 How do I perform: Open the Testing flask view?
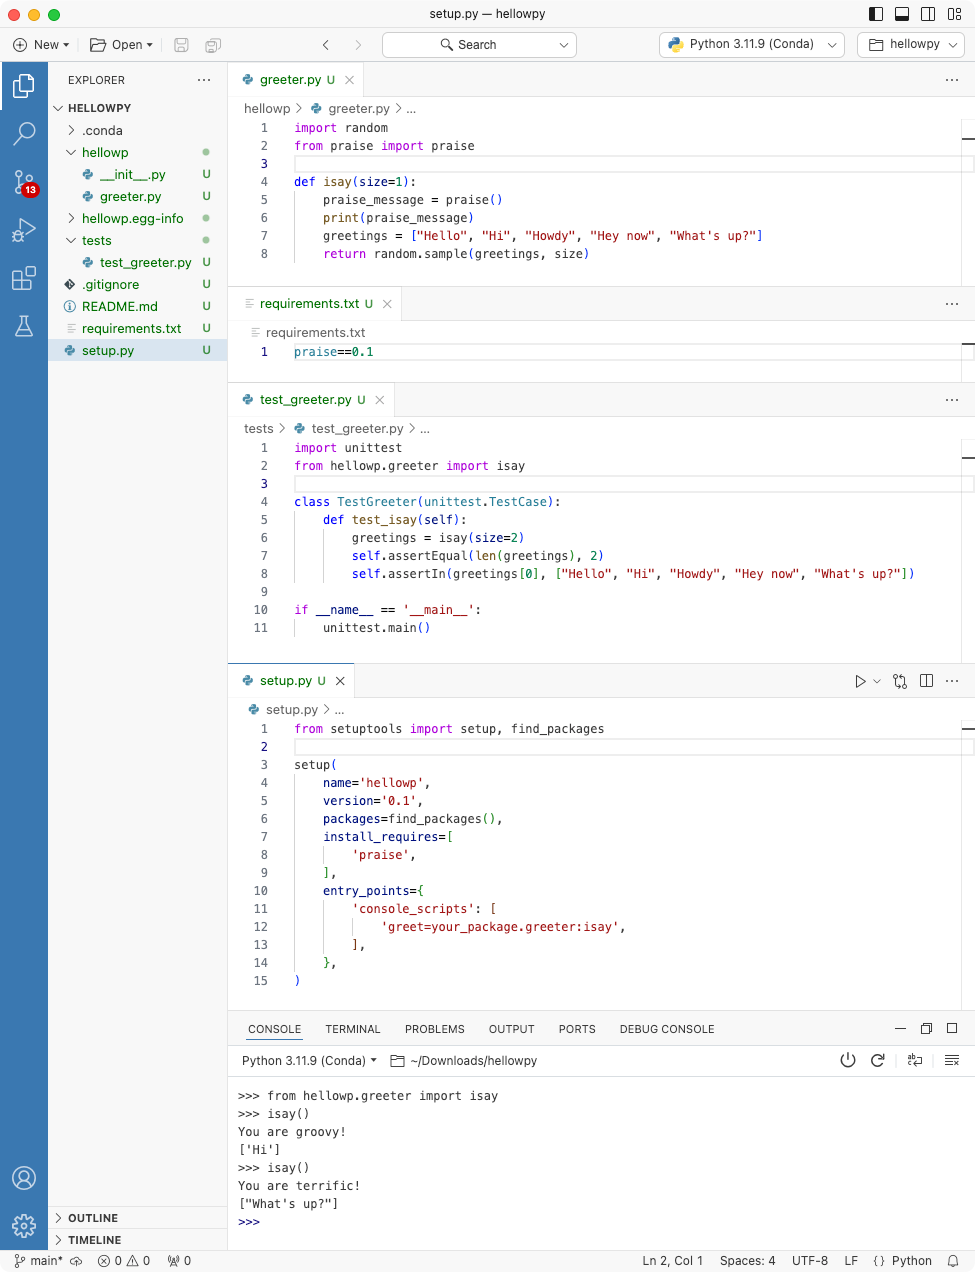24,326
